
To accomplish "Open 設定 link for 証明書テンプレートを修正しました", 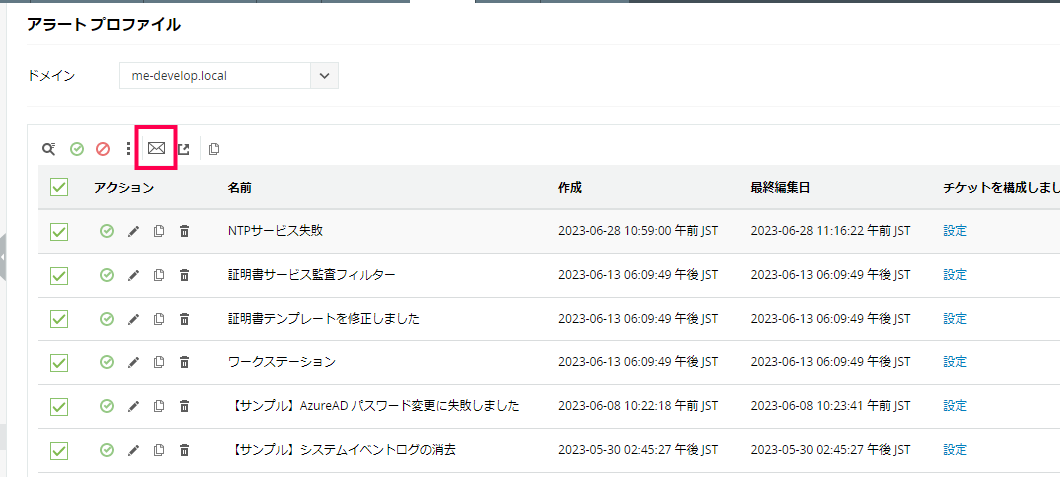I will tap(955, 318).
